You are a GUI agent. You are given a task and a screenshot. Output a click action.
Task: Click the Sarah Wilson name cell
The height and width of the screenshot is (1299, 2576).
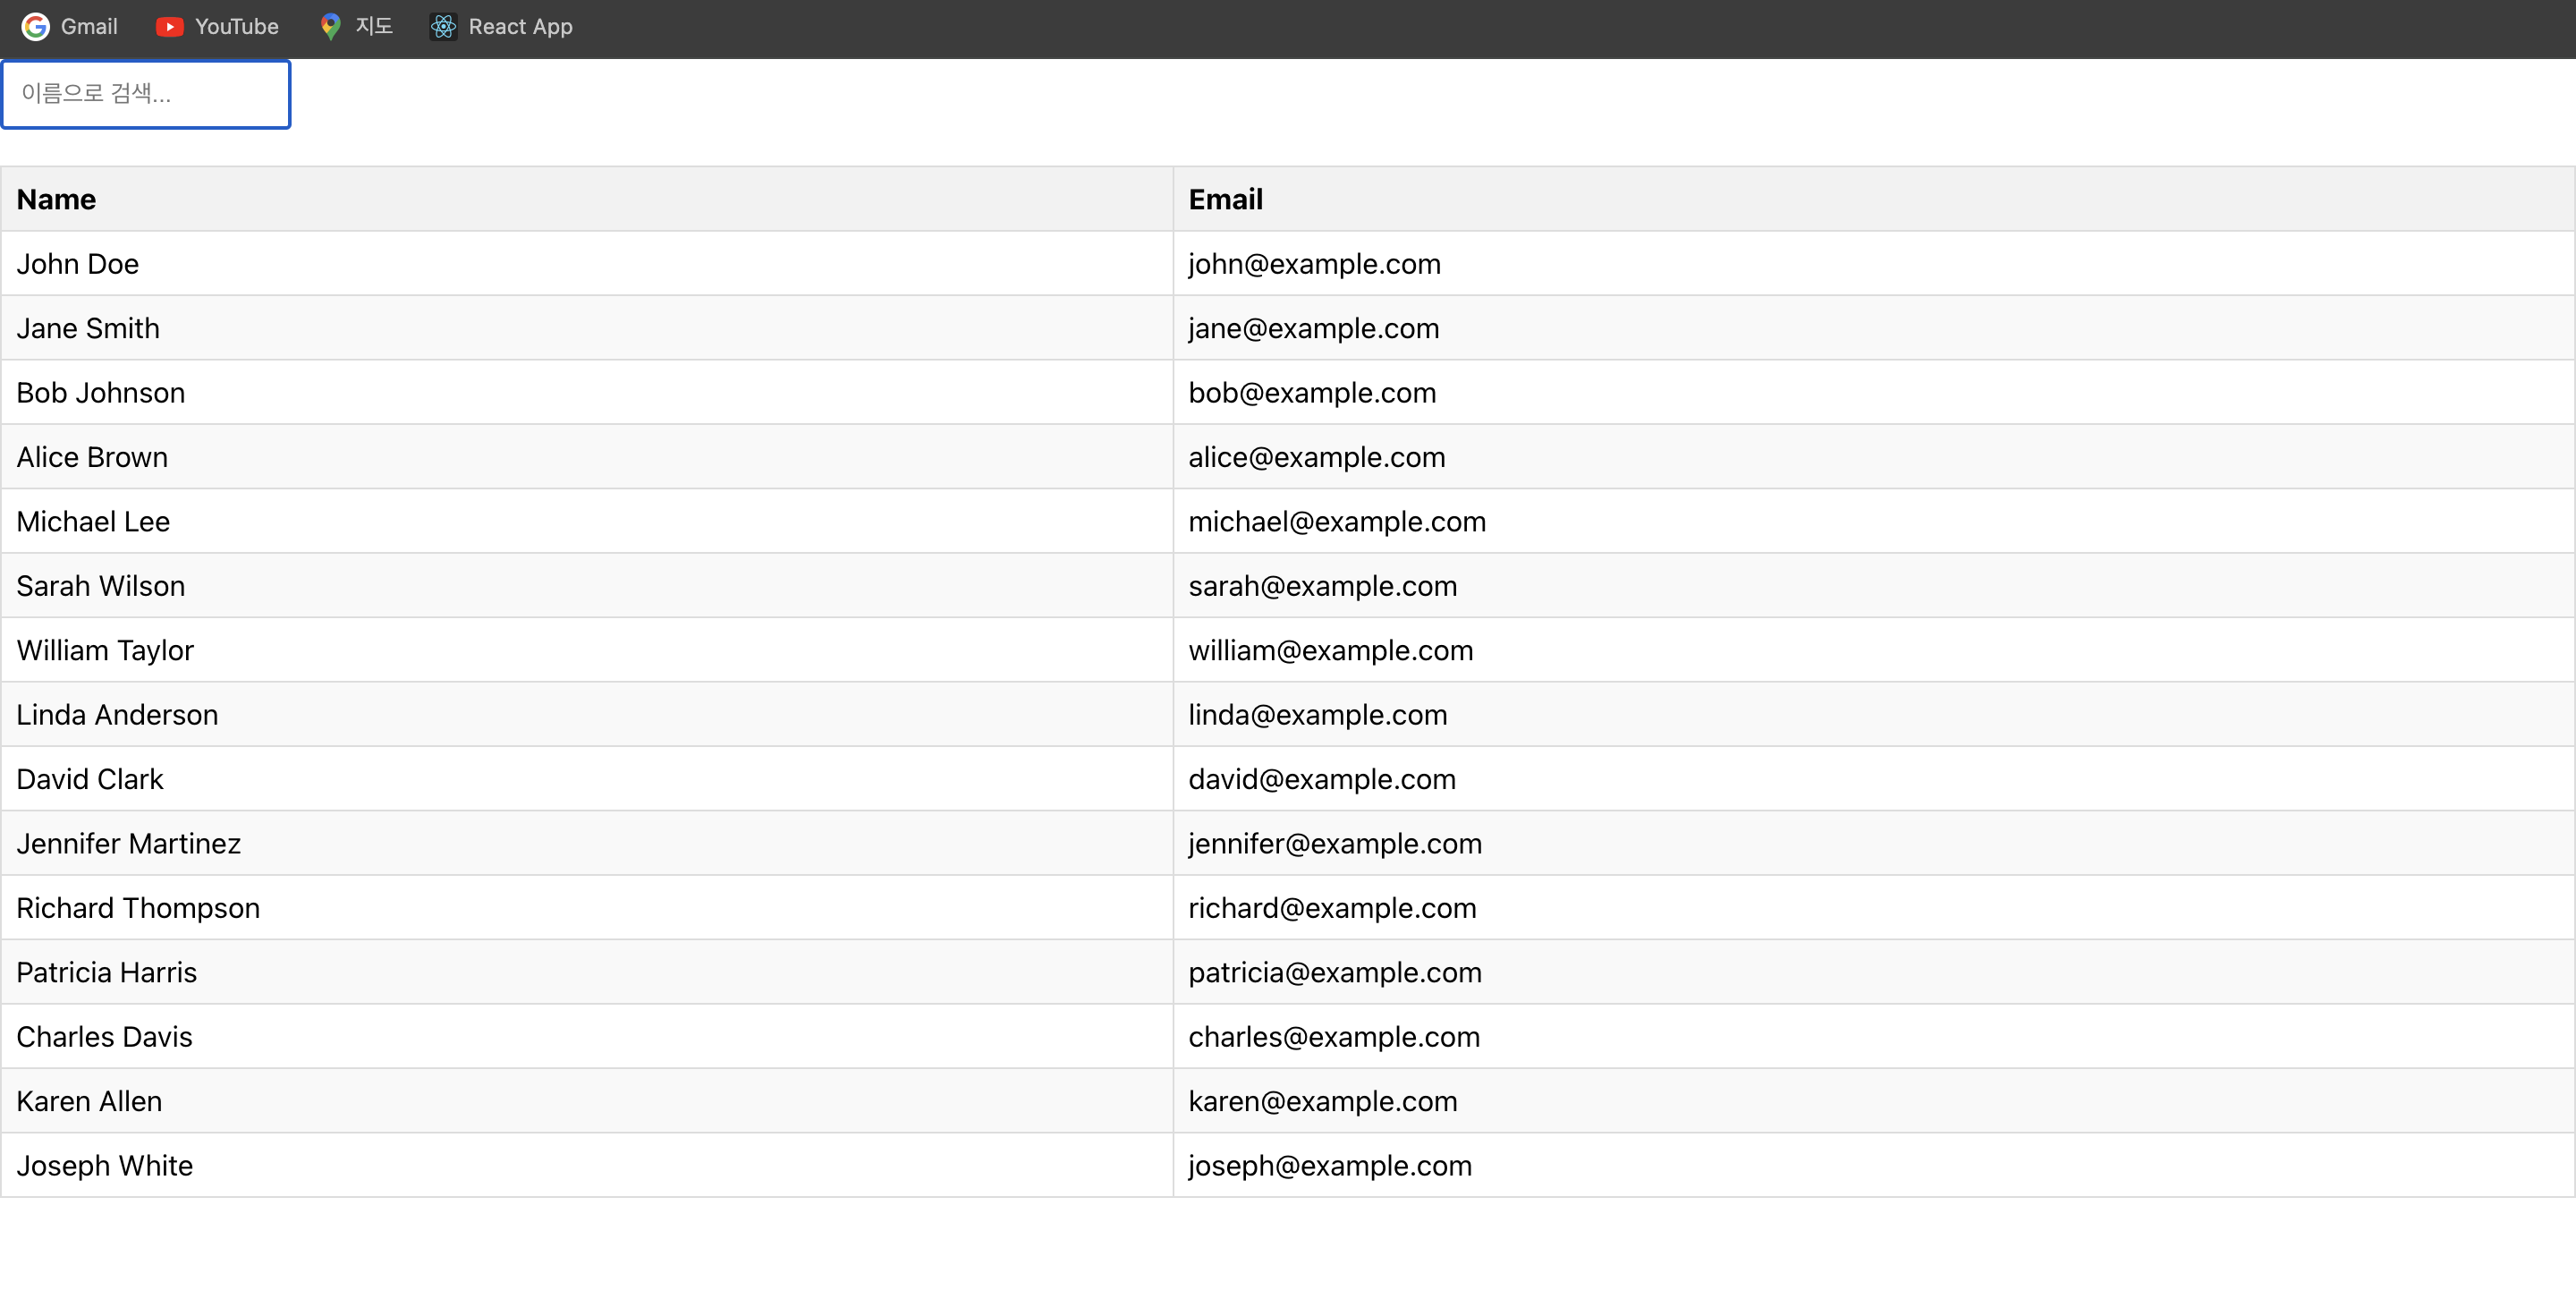[x=100, y=586]
